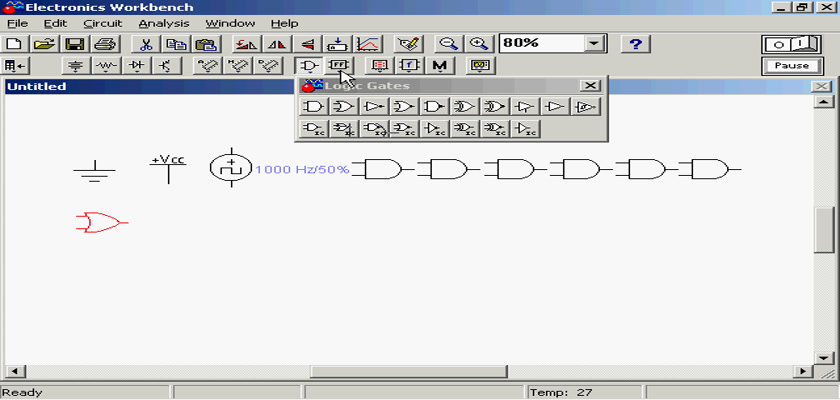Open the Digital flip-flop parts bin
The height and width of the screenshot is (400, 840).
[x=340, y=66]
